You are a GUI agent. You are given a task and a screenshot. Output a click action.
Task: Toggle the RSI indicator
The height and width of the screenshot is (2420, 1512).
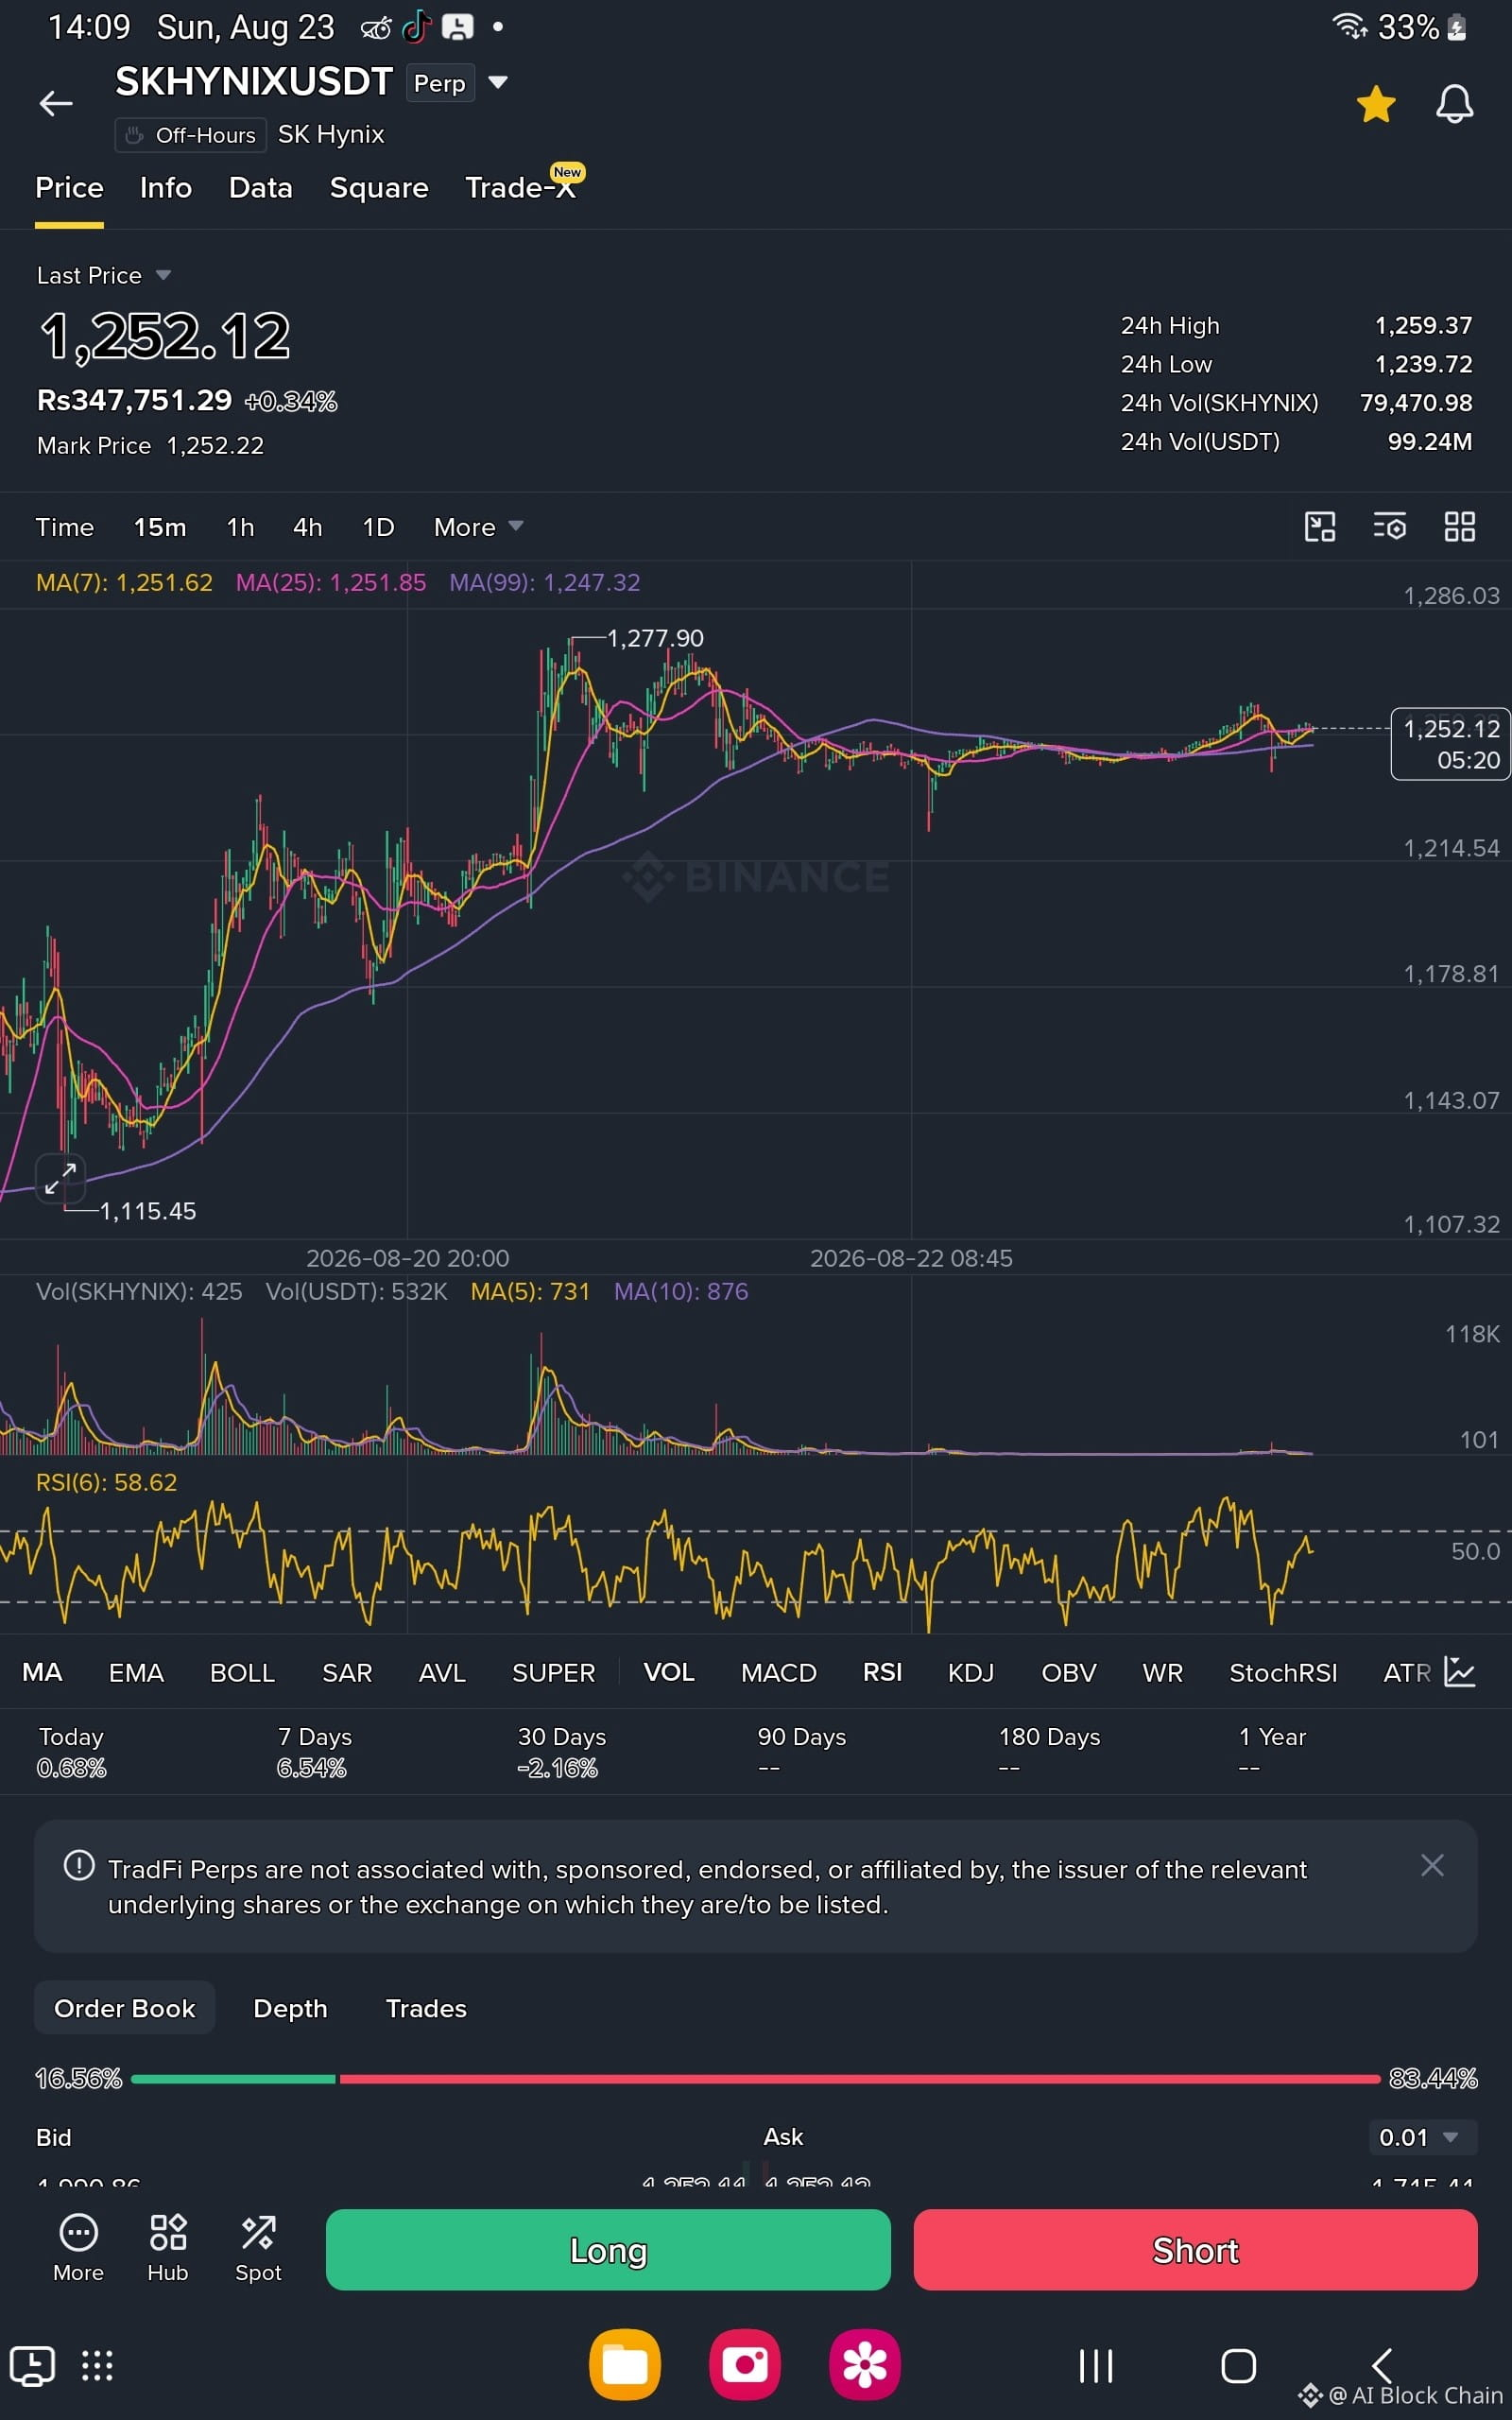click(x=882, y=1672)
